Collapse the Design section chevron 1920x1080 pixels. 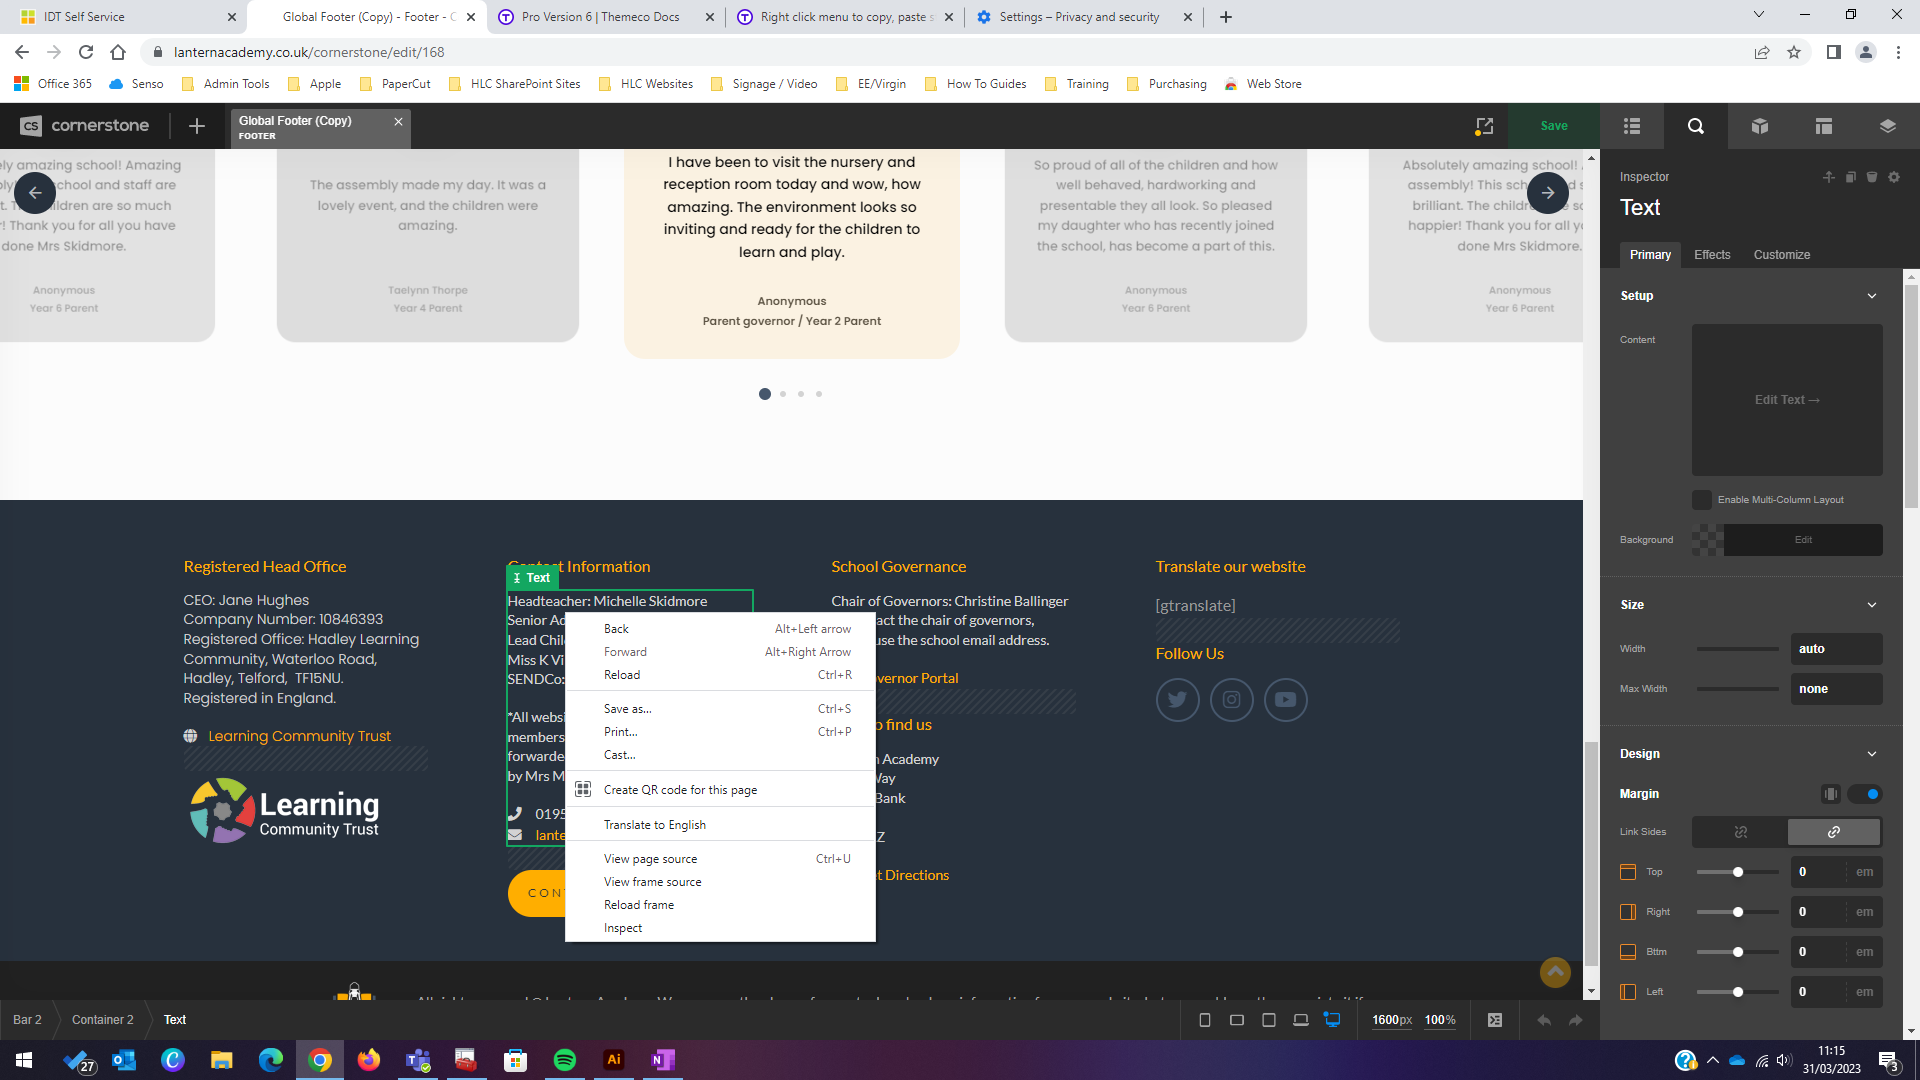[x=1872, y=754]
